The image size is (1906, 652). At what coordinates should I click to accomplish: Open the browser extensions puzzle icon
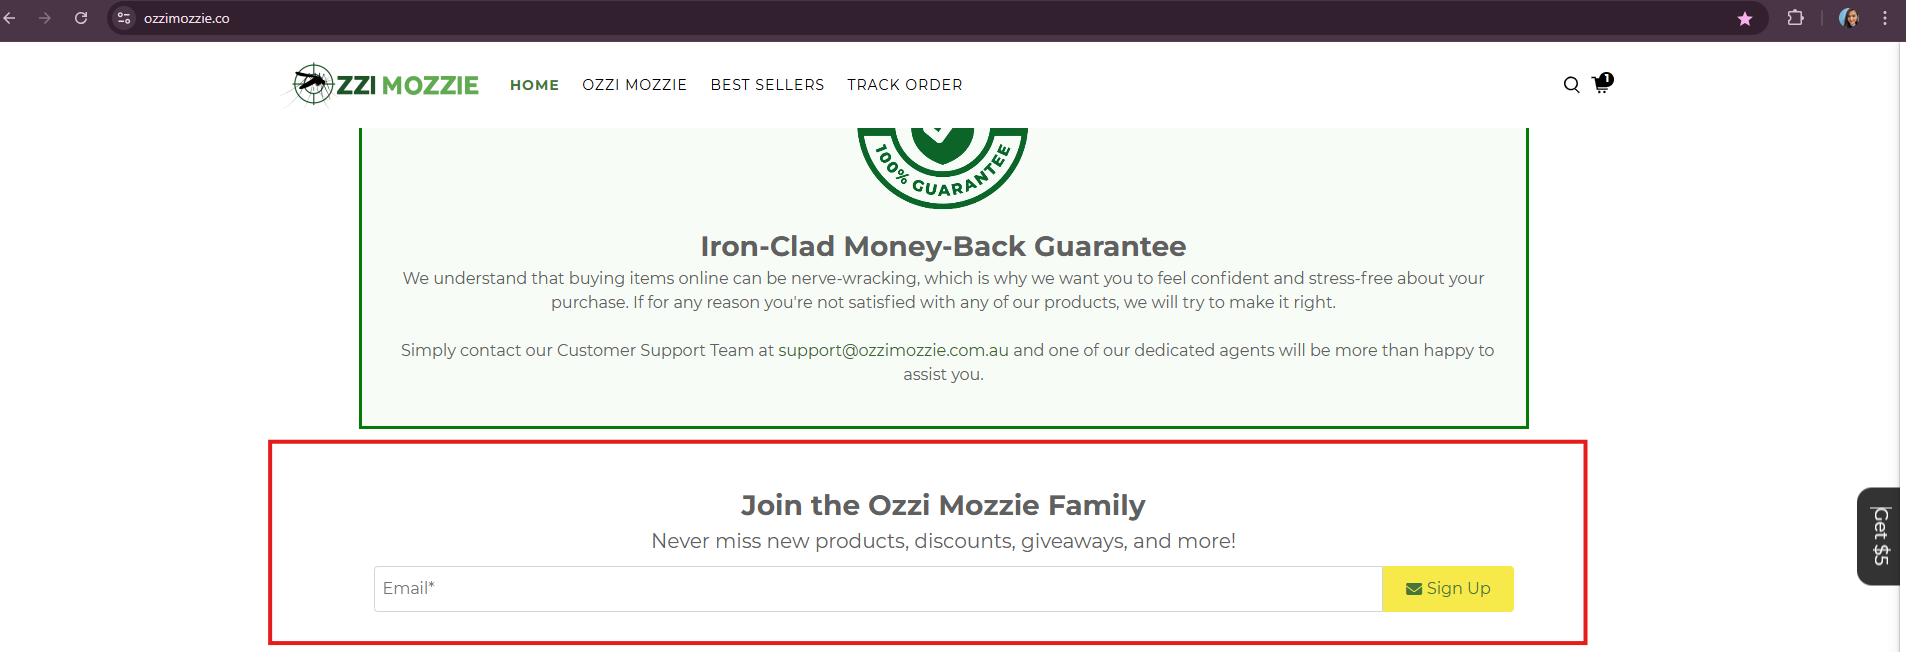1795,18
